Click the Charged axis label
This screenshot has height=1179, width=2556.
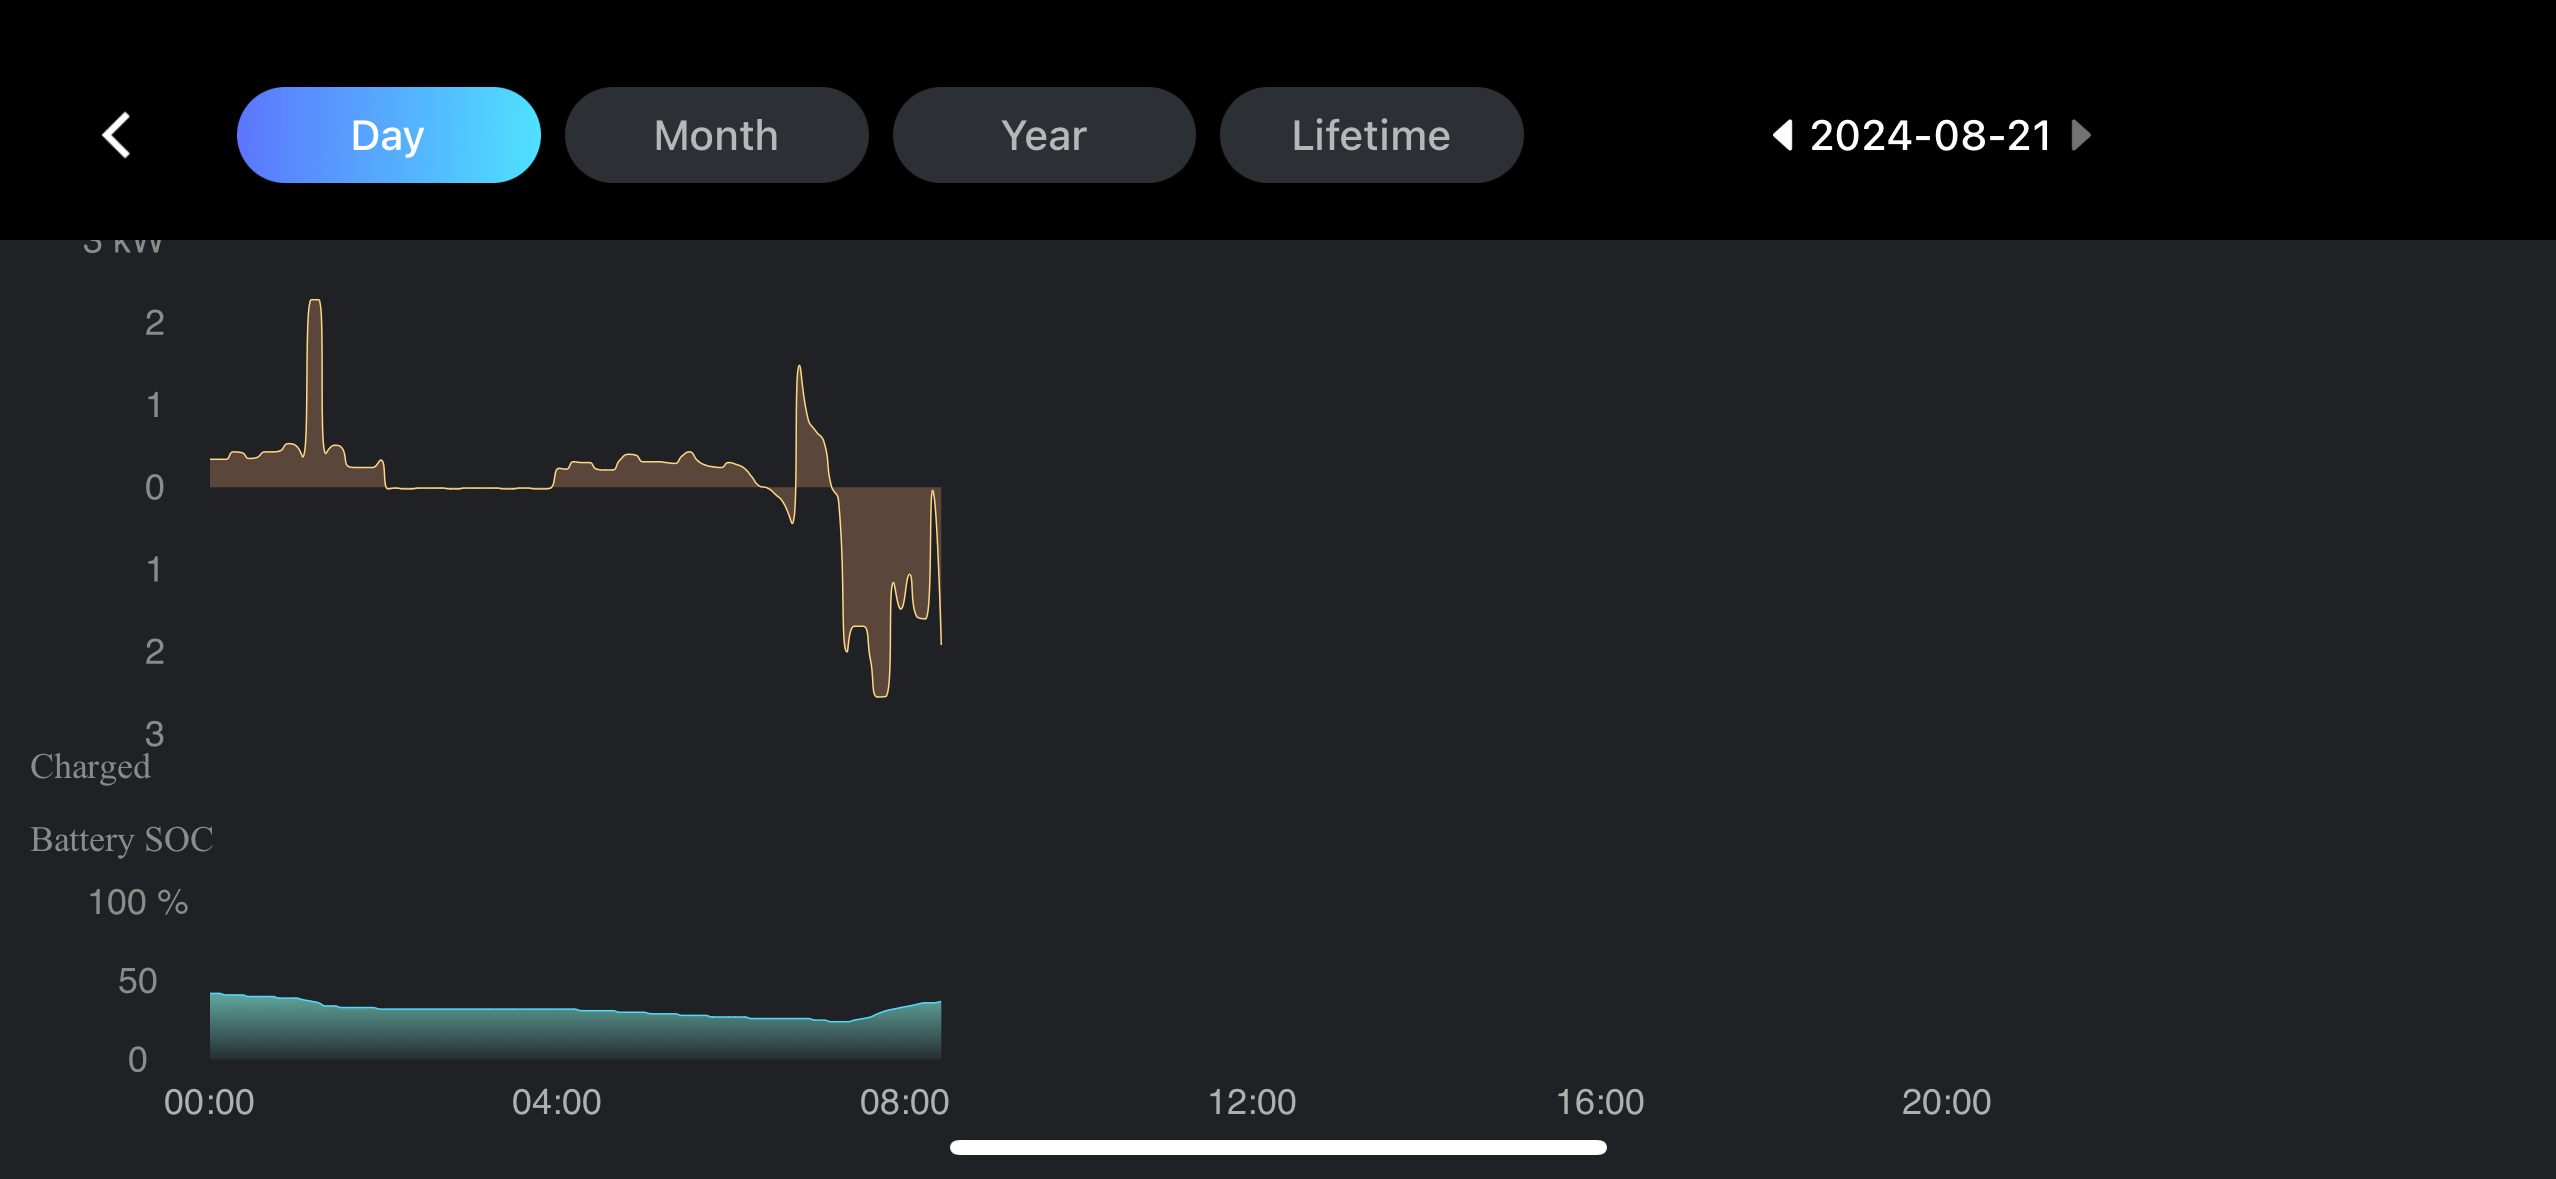90,767
